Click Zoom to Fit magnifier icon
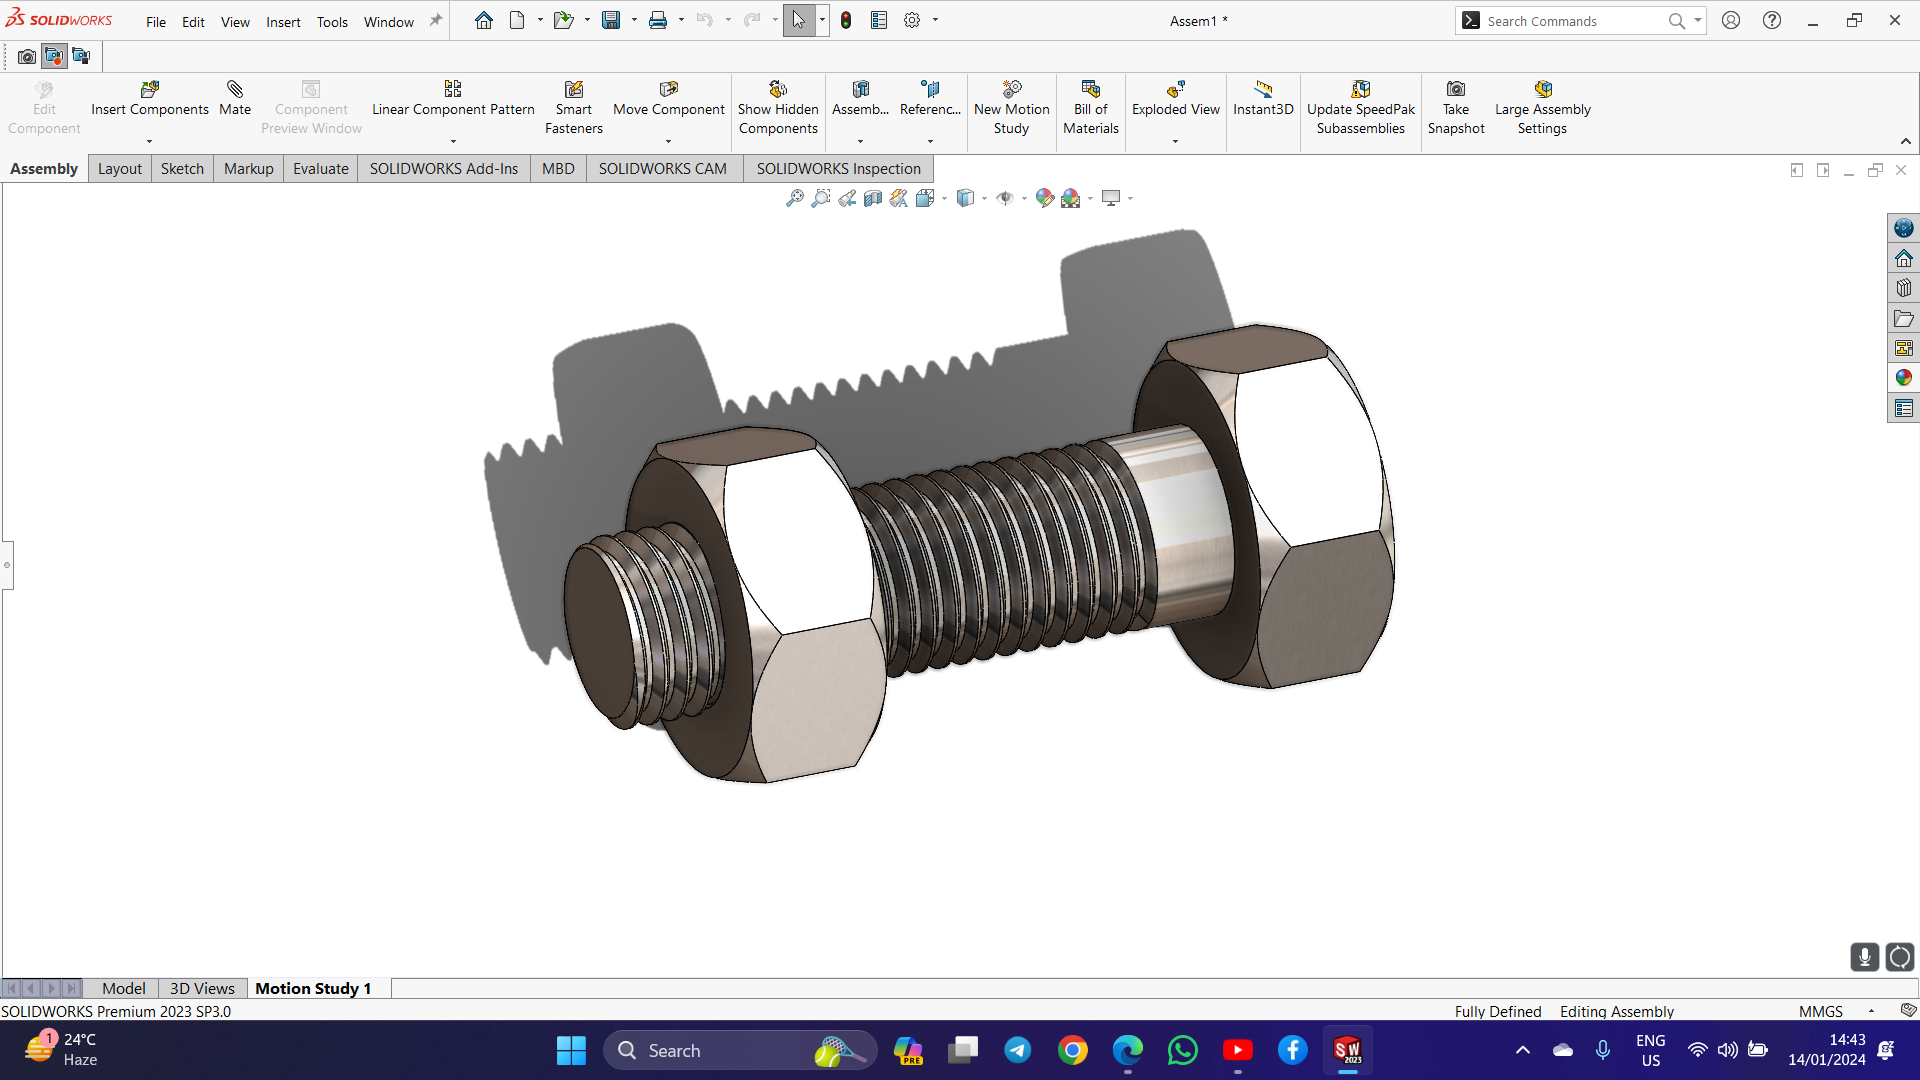 (795, 198)
